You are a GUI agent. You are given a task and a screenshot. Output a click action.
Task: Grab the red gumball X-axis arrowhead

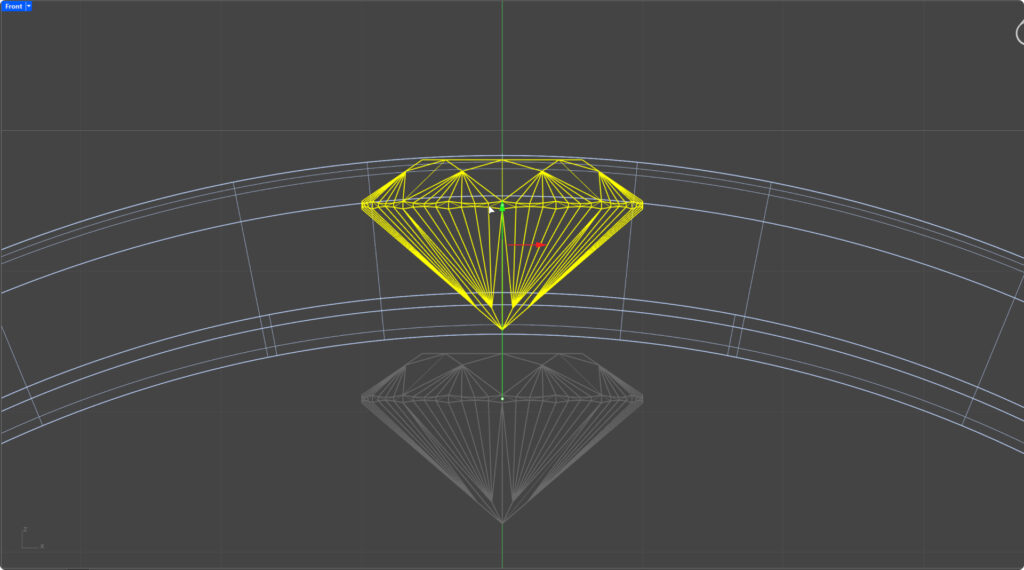click(539, 244)
